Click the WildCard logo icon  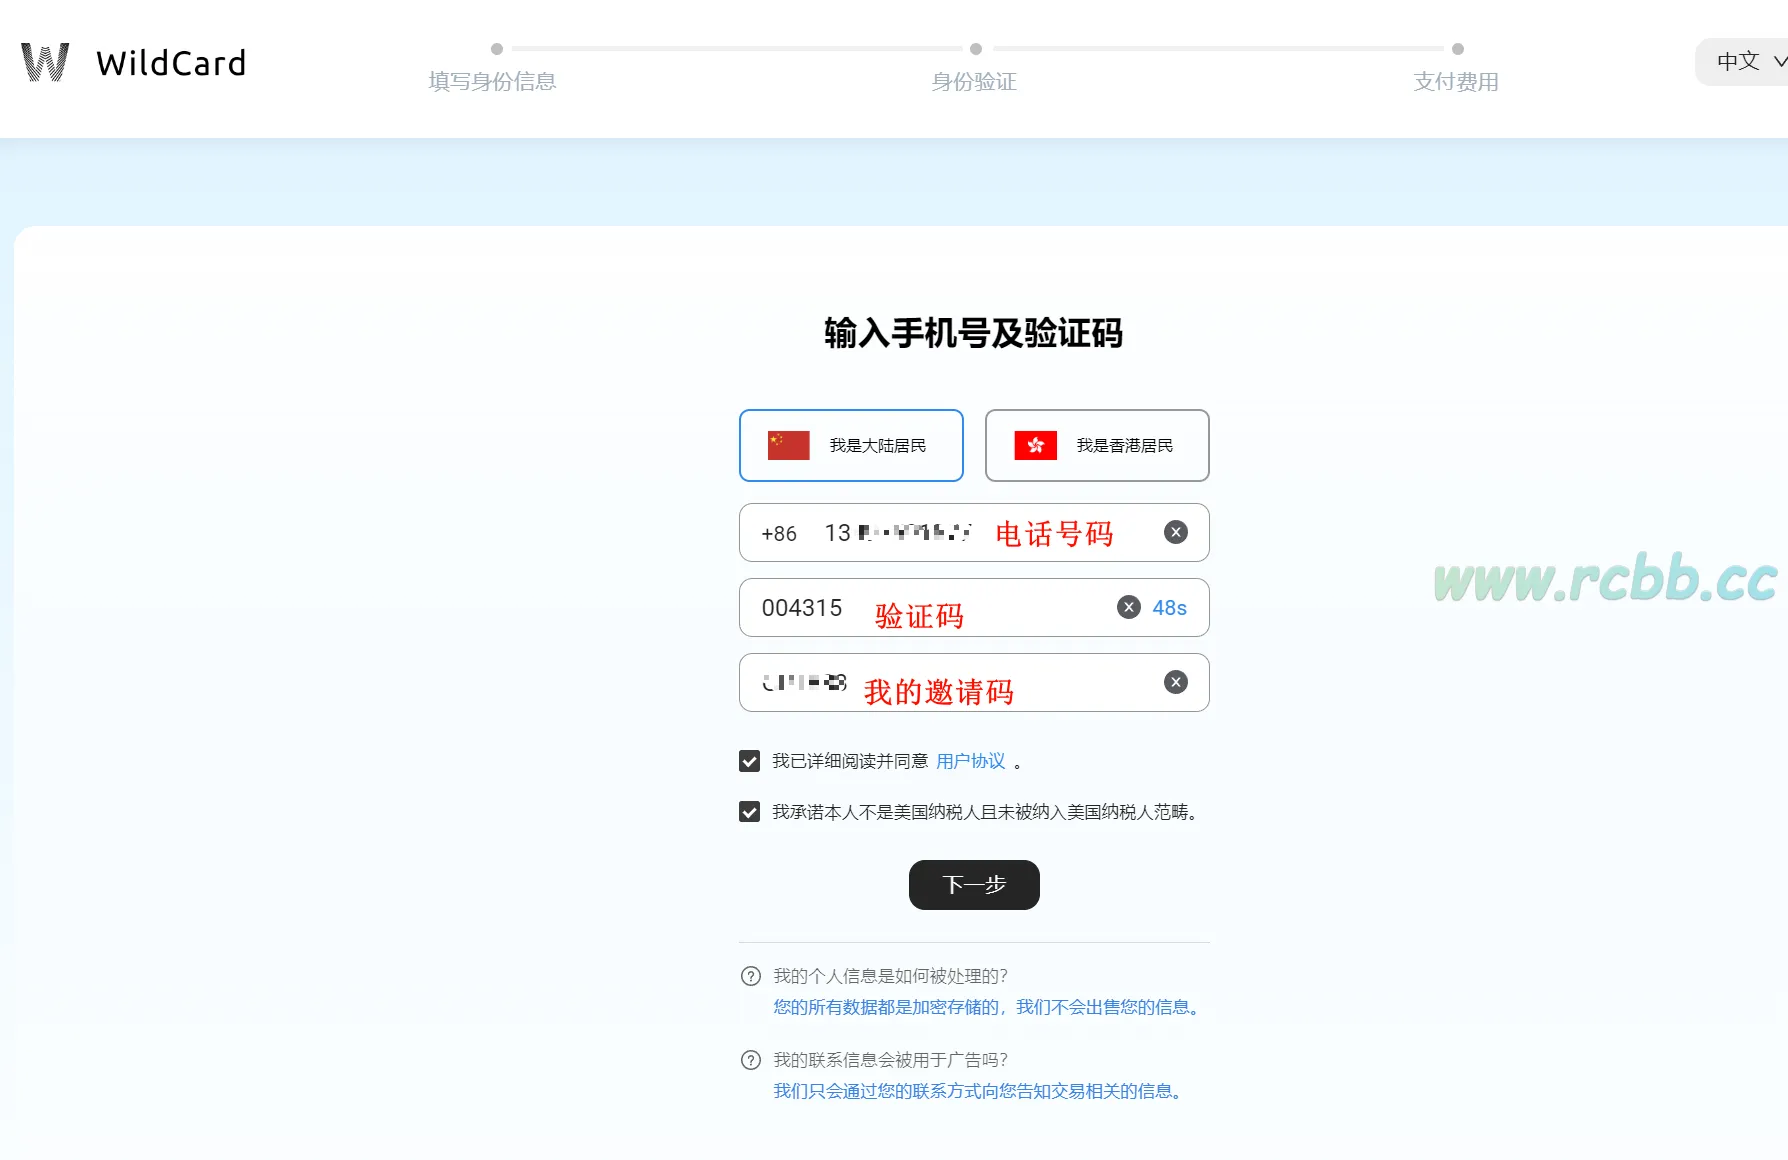pos(45,62)
